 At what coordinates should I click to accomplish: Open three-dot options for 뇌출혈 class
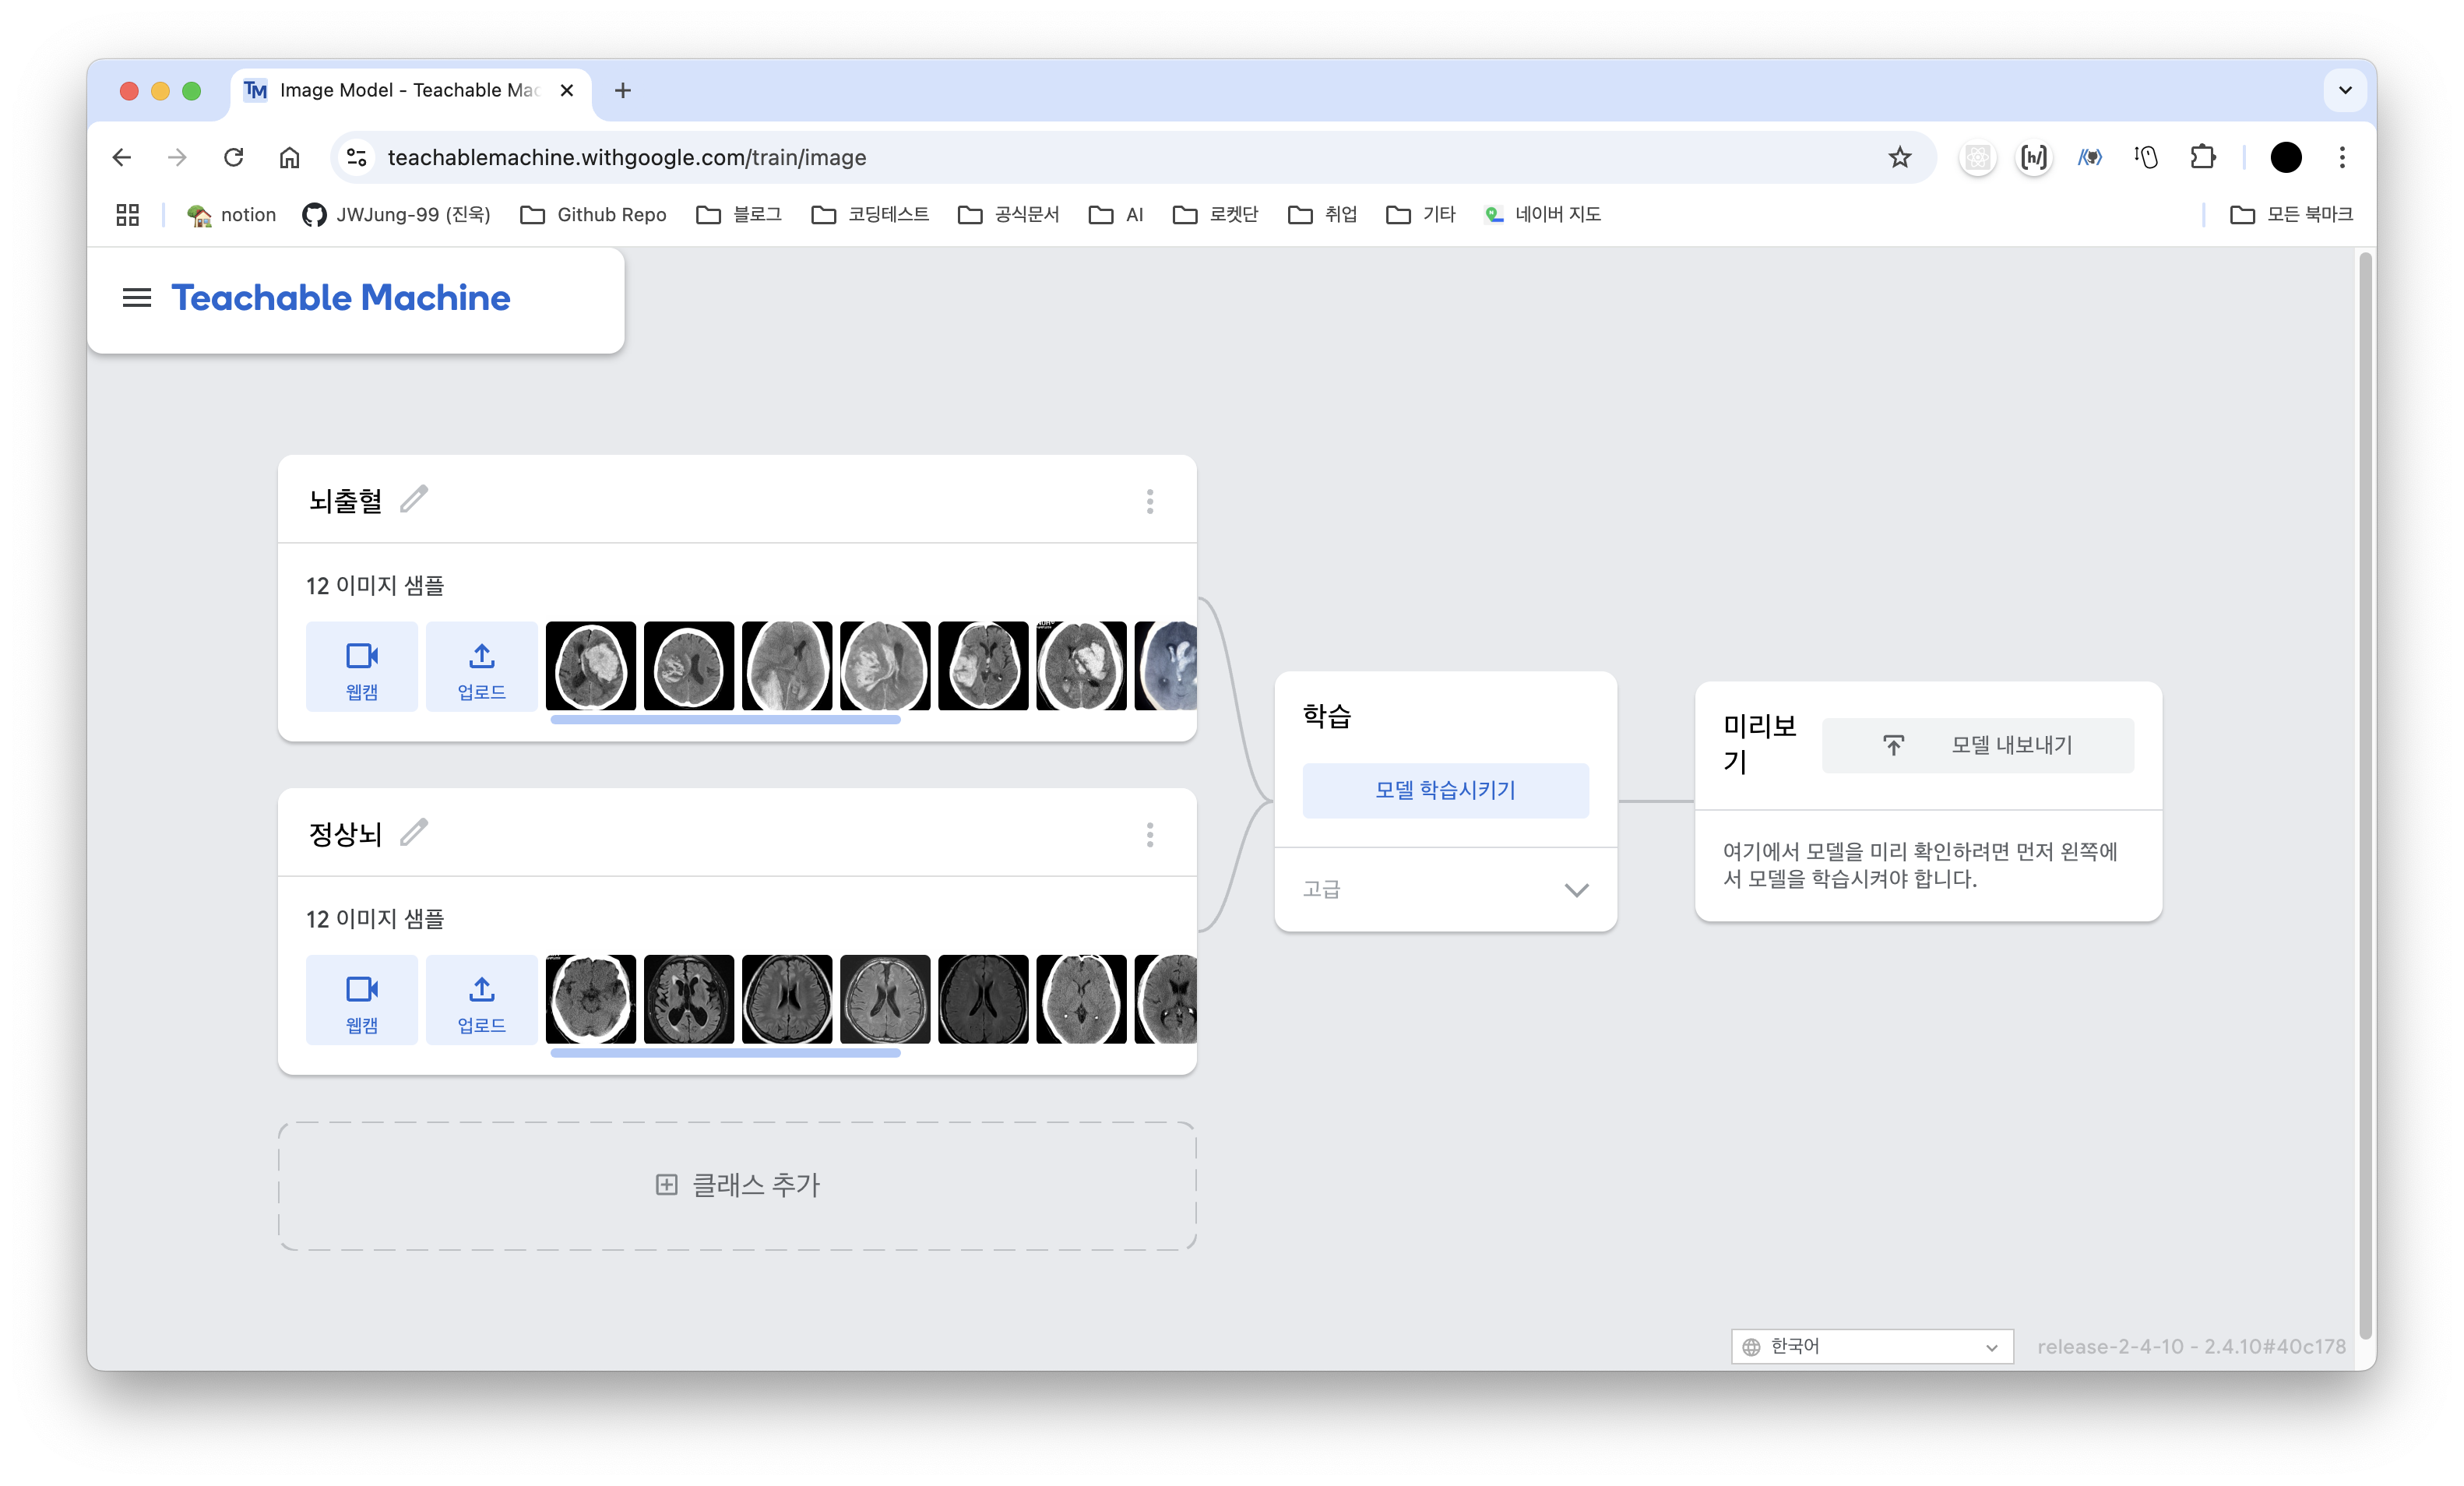click(x=1150, y=501)
